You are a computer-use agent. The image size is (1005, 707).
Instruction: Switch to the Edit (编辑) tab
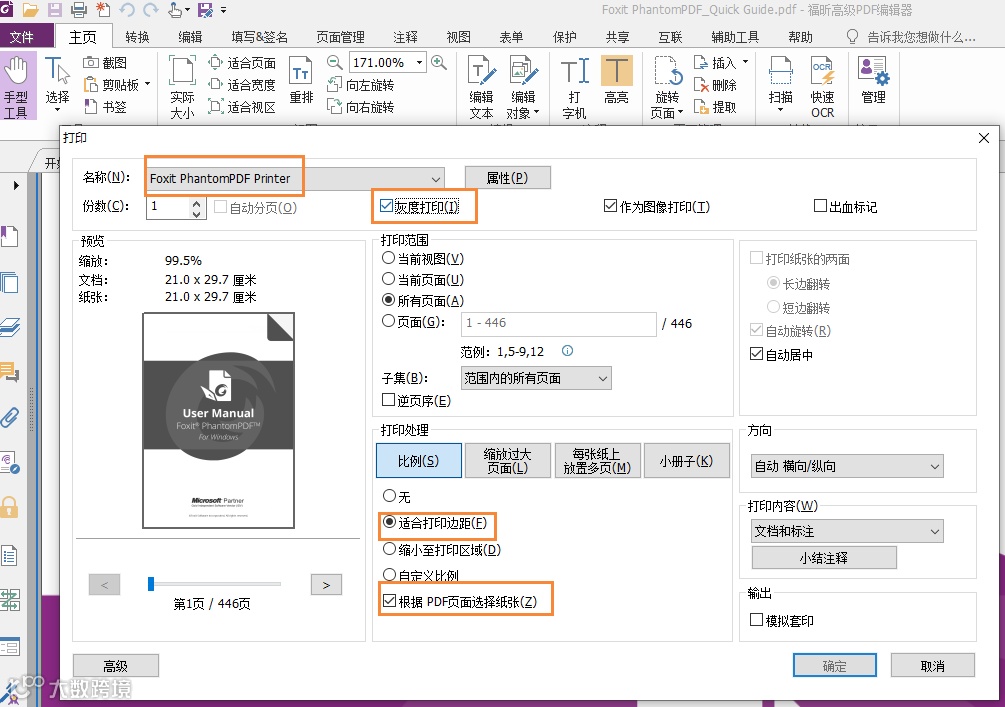point(190,37)
